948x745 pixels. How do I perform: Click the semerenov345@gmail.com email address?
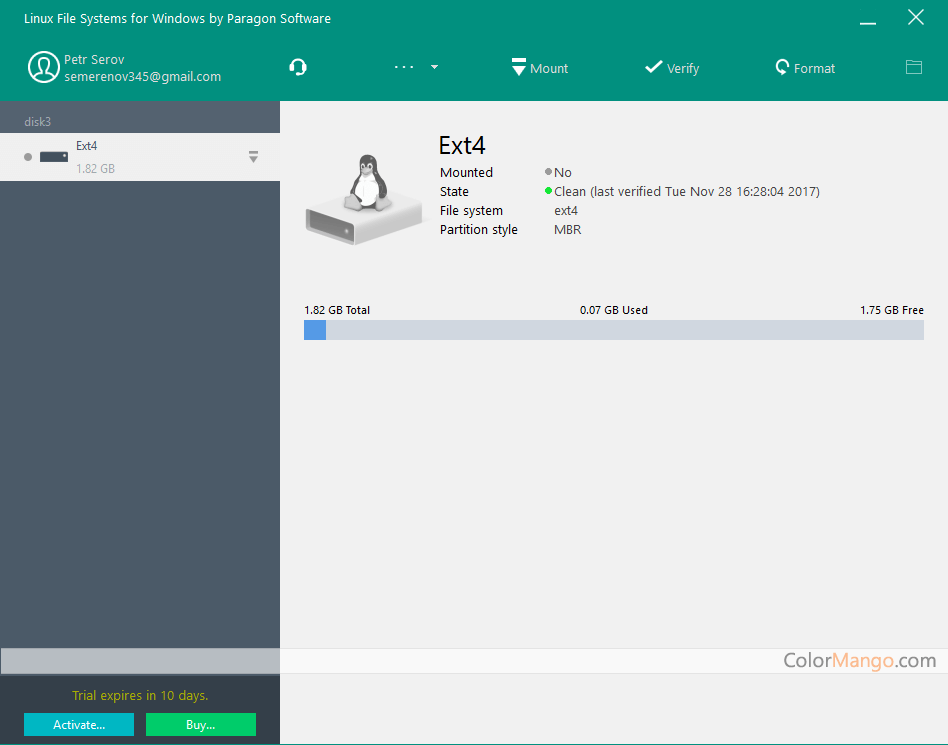click(x=142, y=77)
